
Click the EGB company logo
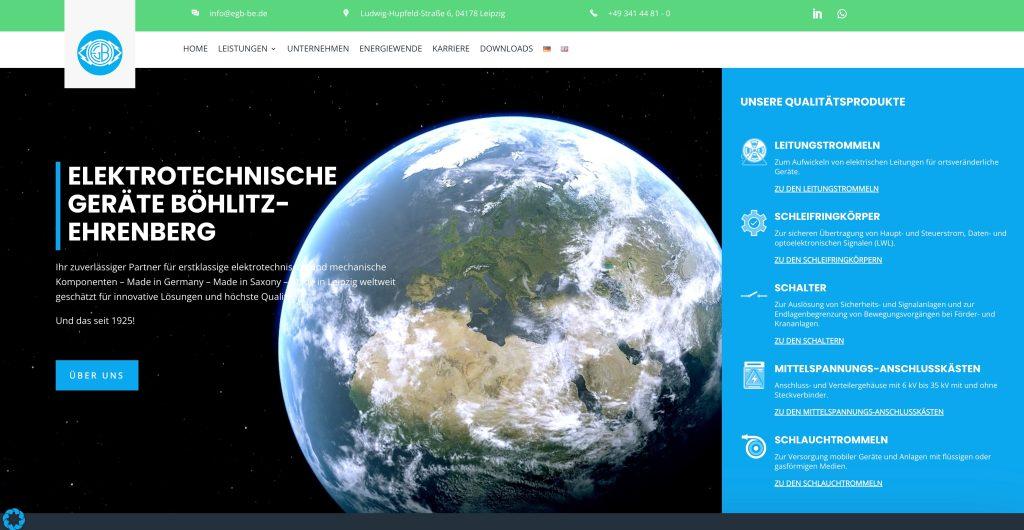point(99,53)
